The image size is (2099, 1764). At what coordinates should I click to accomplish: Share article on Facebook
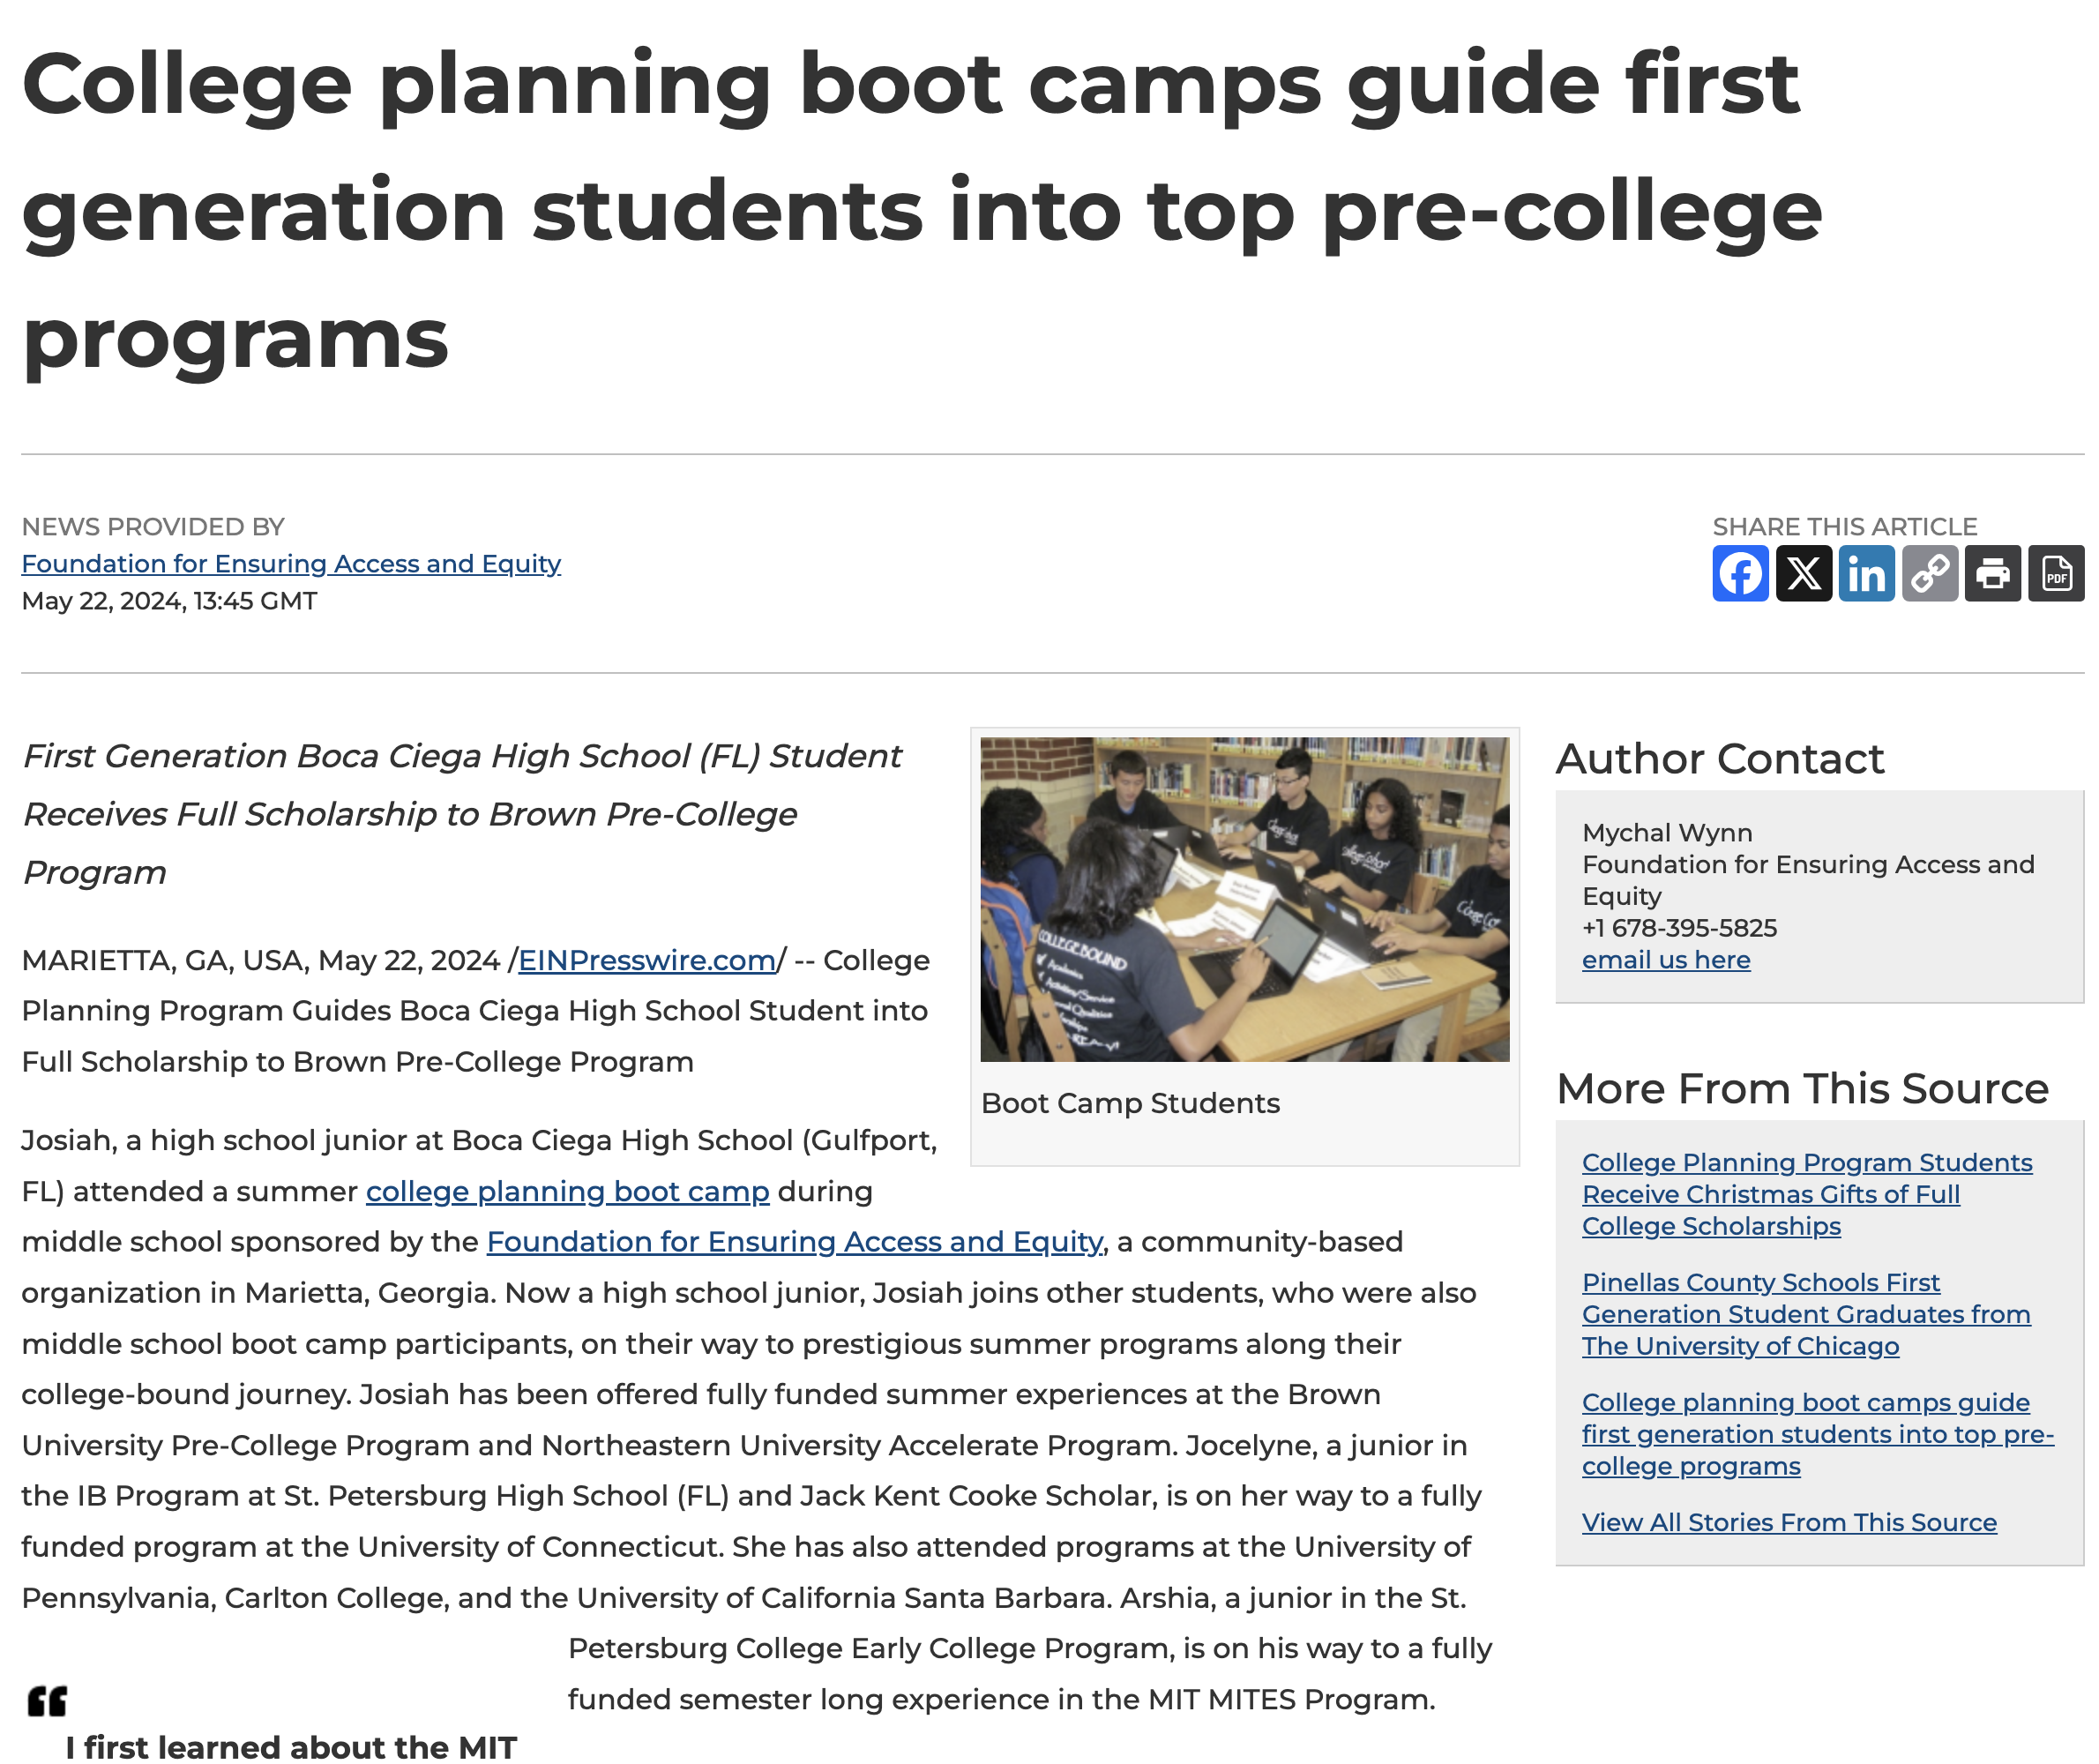coord(1739,573)
